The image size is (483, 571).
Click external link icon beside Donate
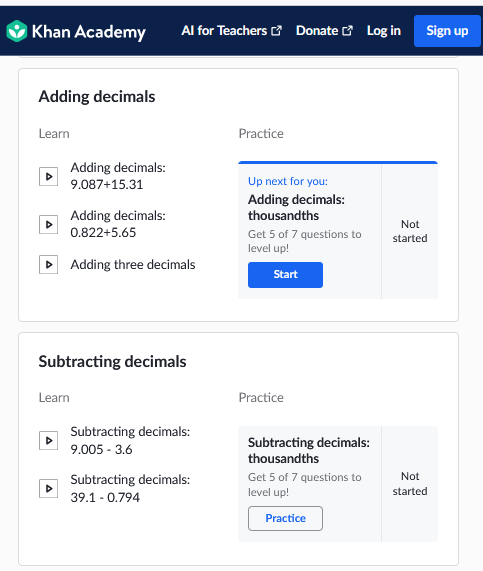point(347,31)
